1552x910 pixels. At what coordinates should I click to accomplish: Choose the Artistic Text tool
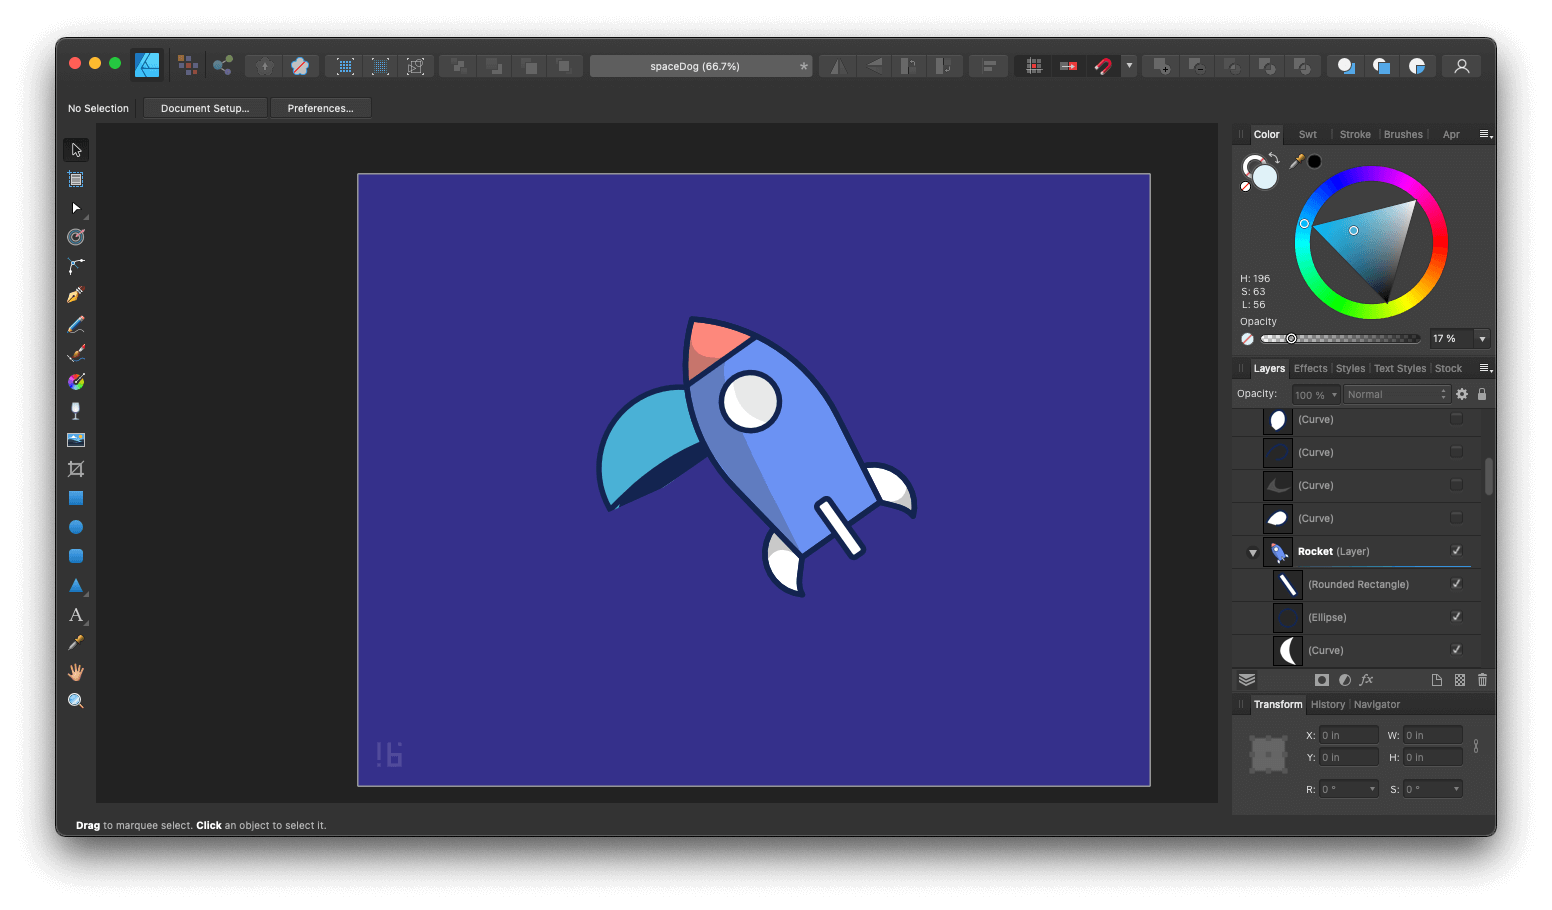75,615
